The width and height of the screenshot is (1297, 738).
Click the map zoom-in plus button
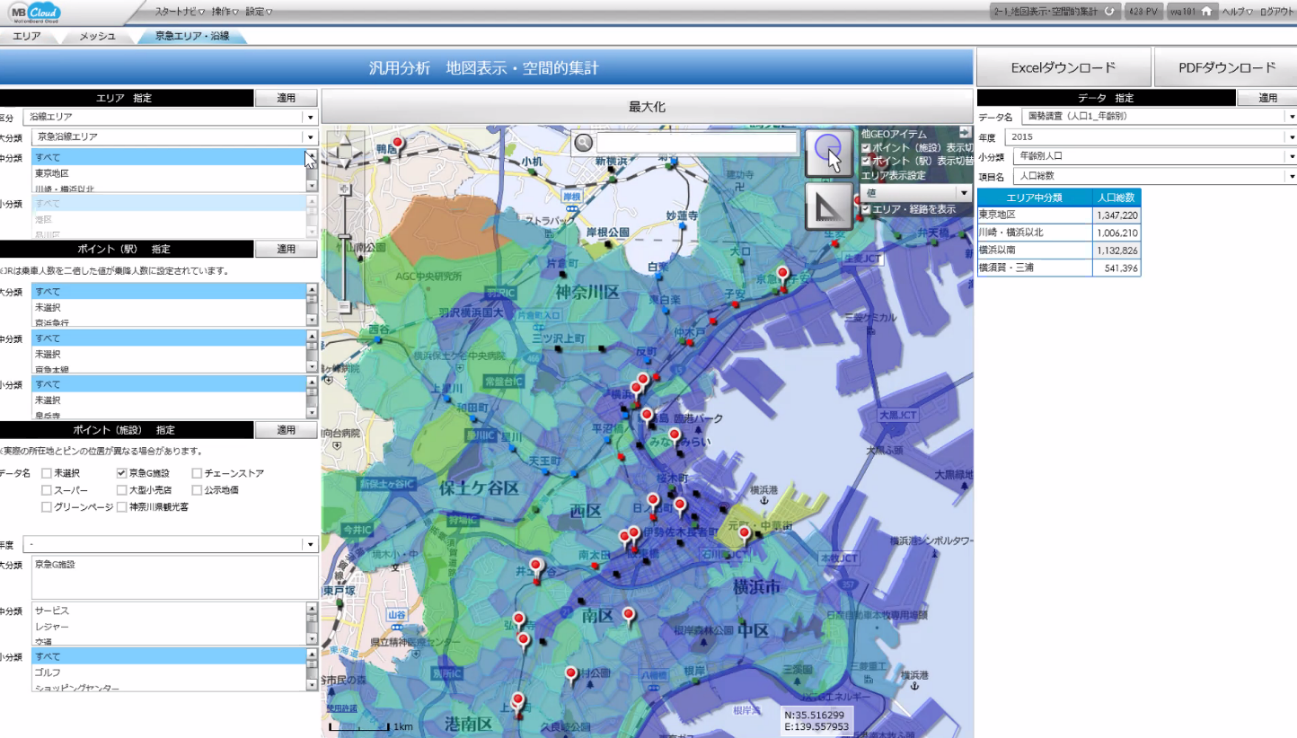(346, 188)
